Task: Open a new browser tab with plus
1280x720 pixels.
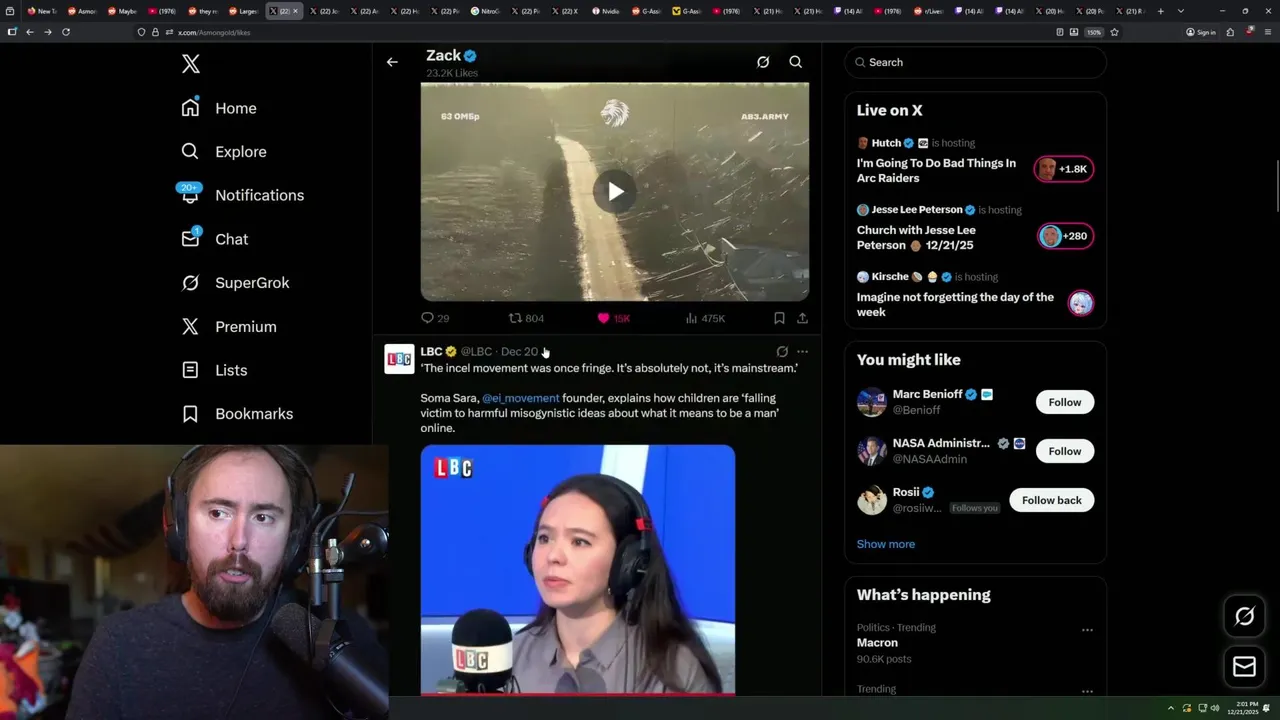Action: [x=1160, y=11]
